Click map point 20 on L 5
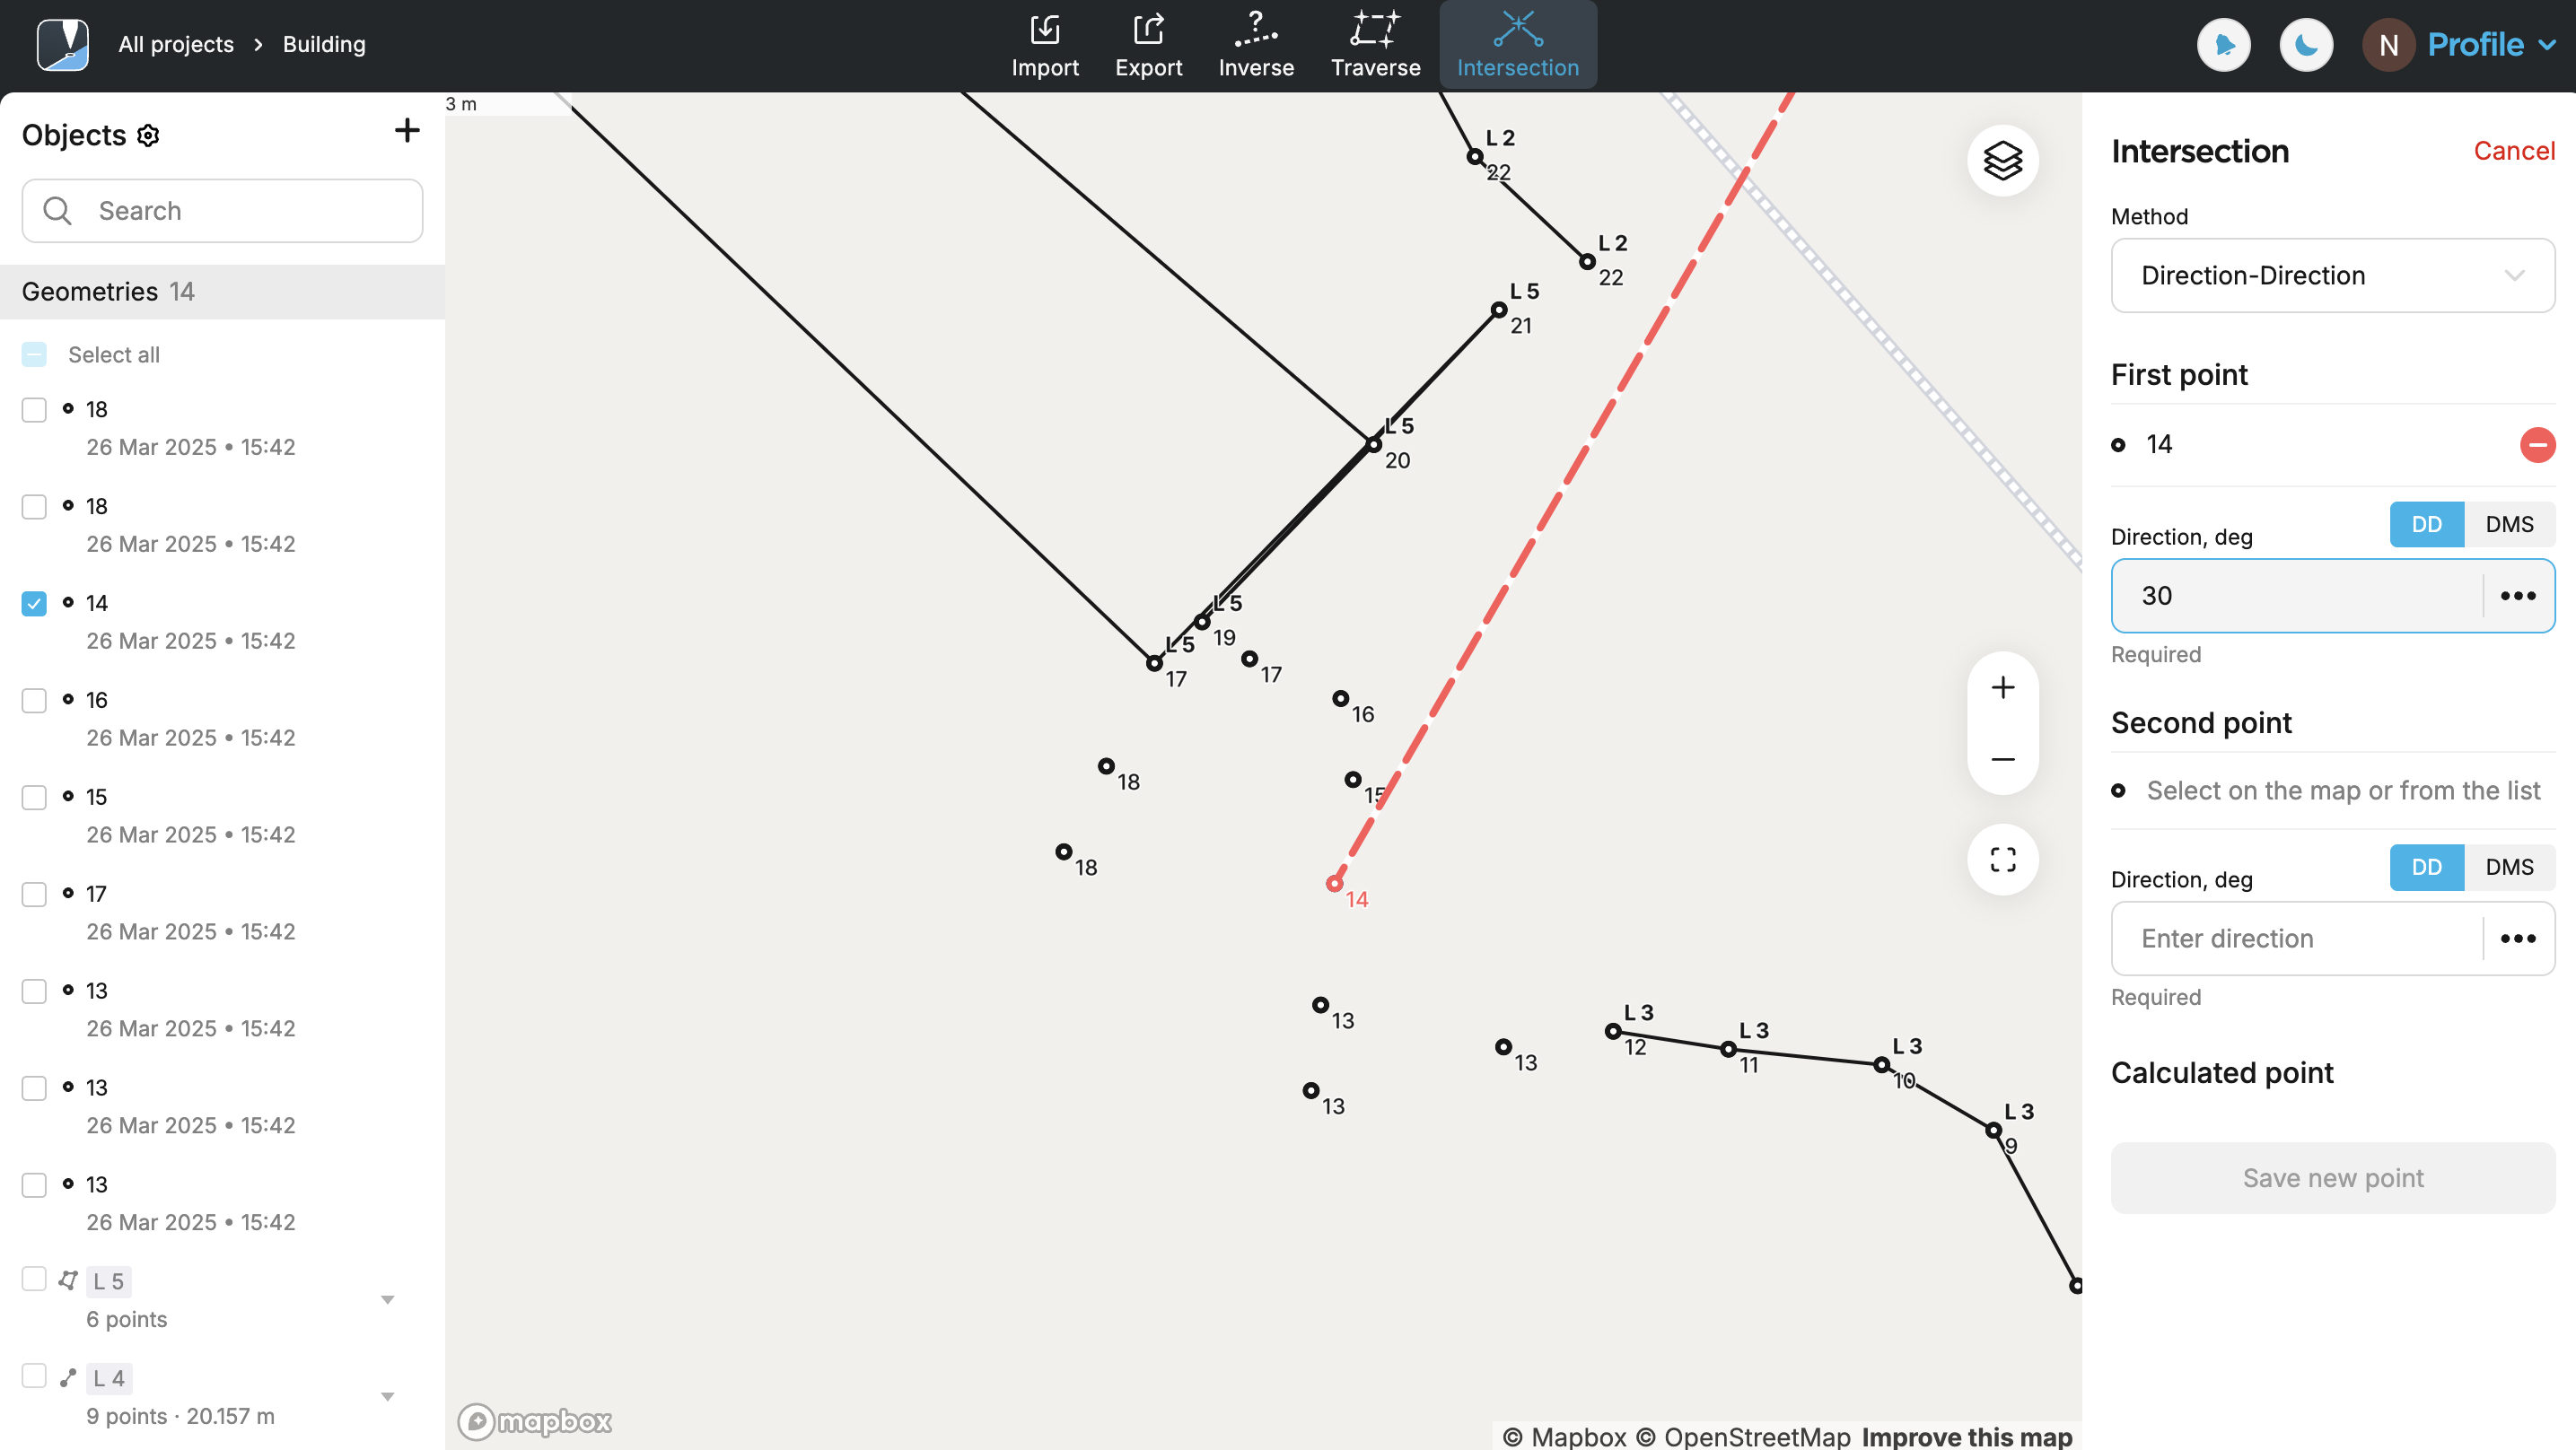 (1373, 444)
